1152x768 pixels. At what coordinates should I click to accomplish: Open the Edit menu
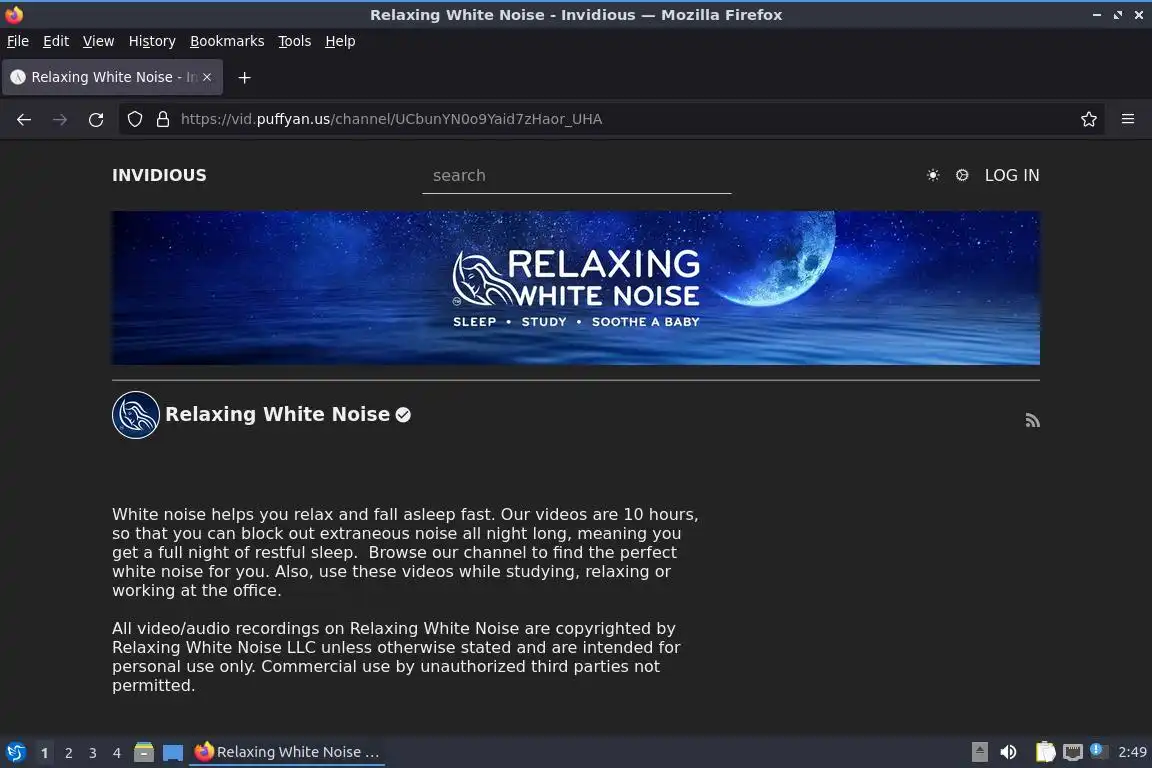(x=56, y=41)
